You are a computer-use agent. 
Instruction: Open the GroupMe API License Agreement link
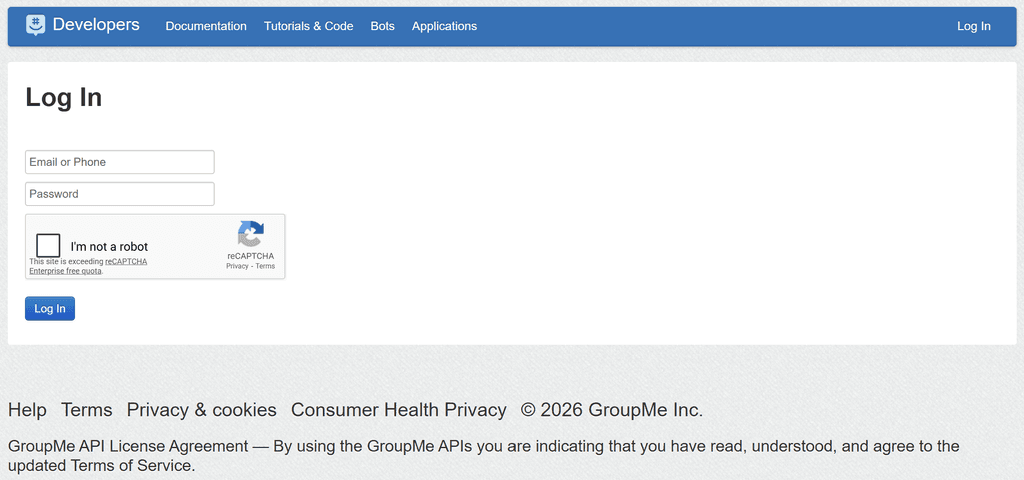pos(128,447)
